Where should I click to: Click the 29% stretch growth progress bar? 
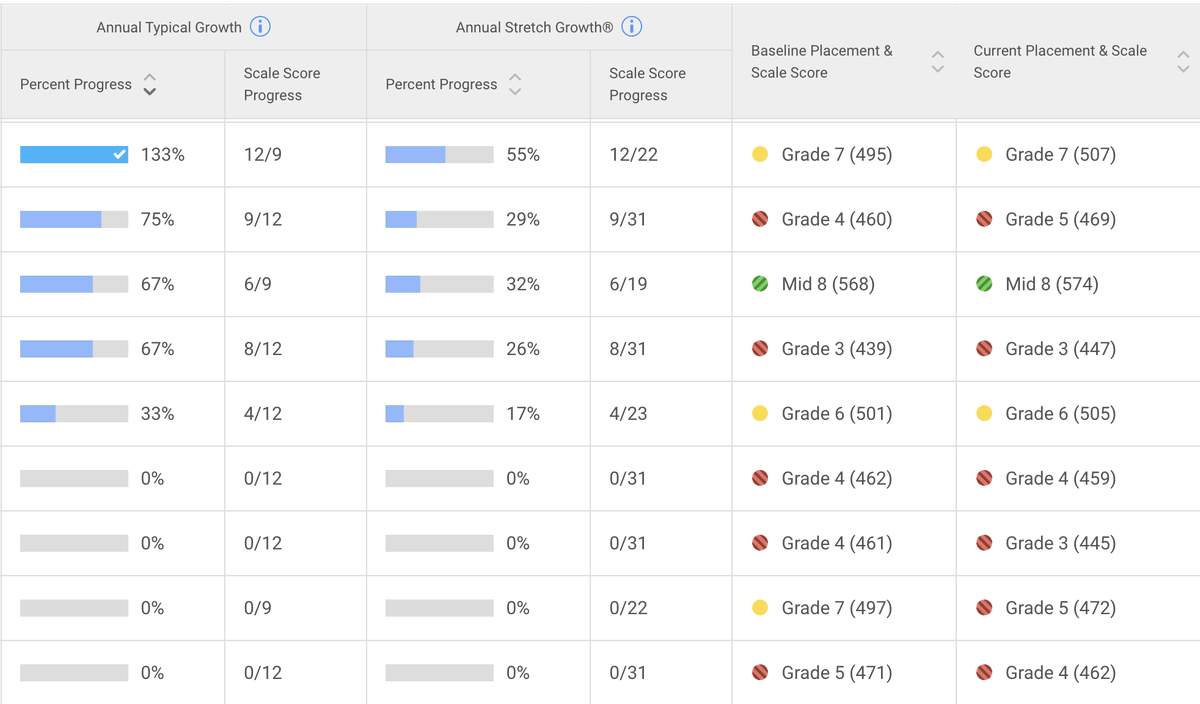[439, 219]
